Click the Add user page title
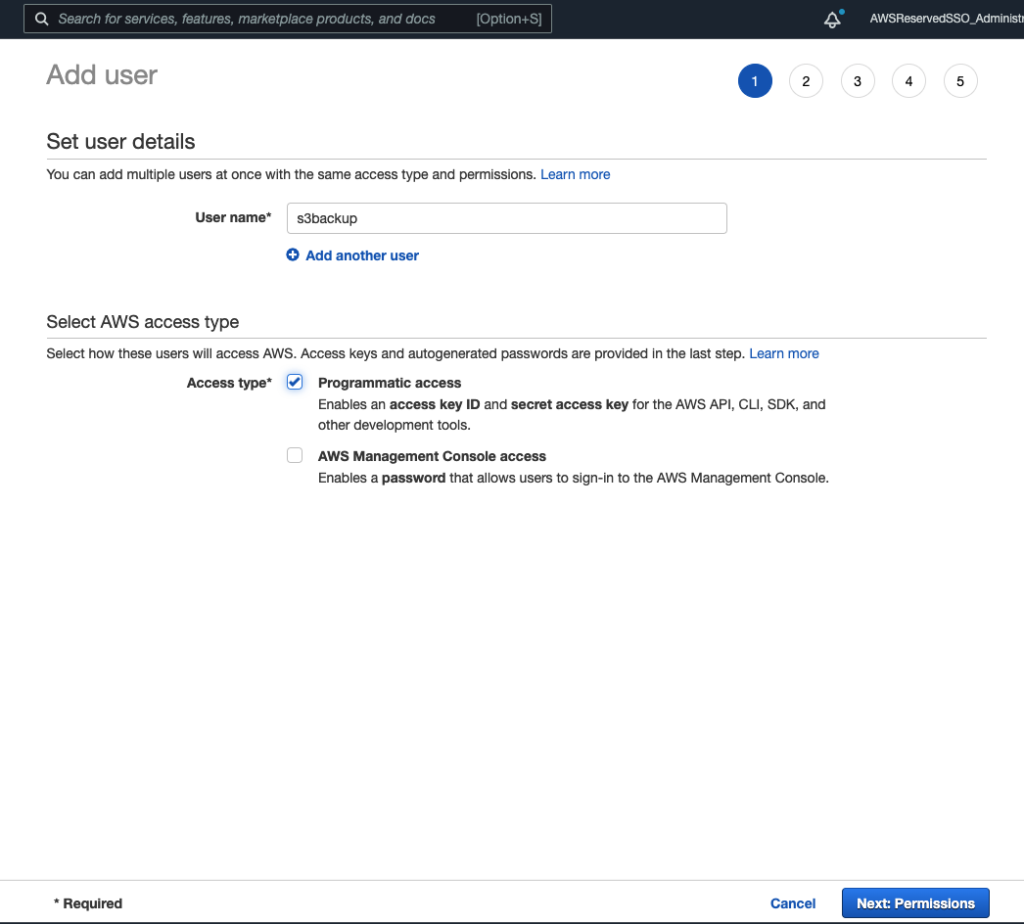The height and width of the screenshot is (924, 1024). (x=102, y=75)
